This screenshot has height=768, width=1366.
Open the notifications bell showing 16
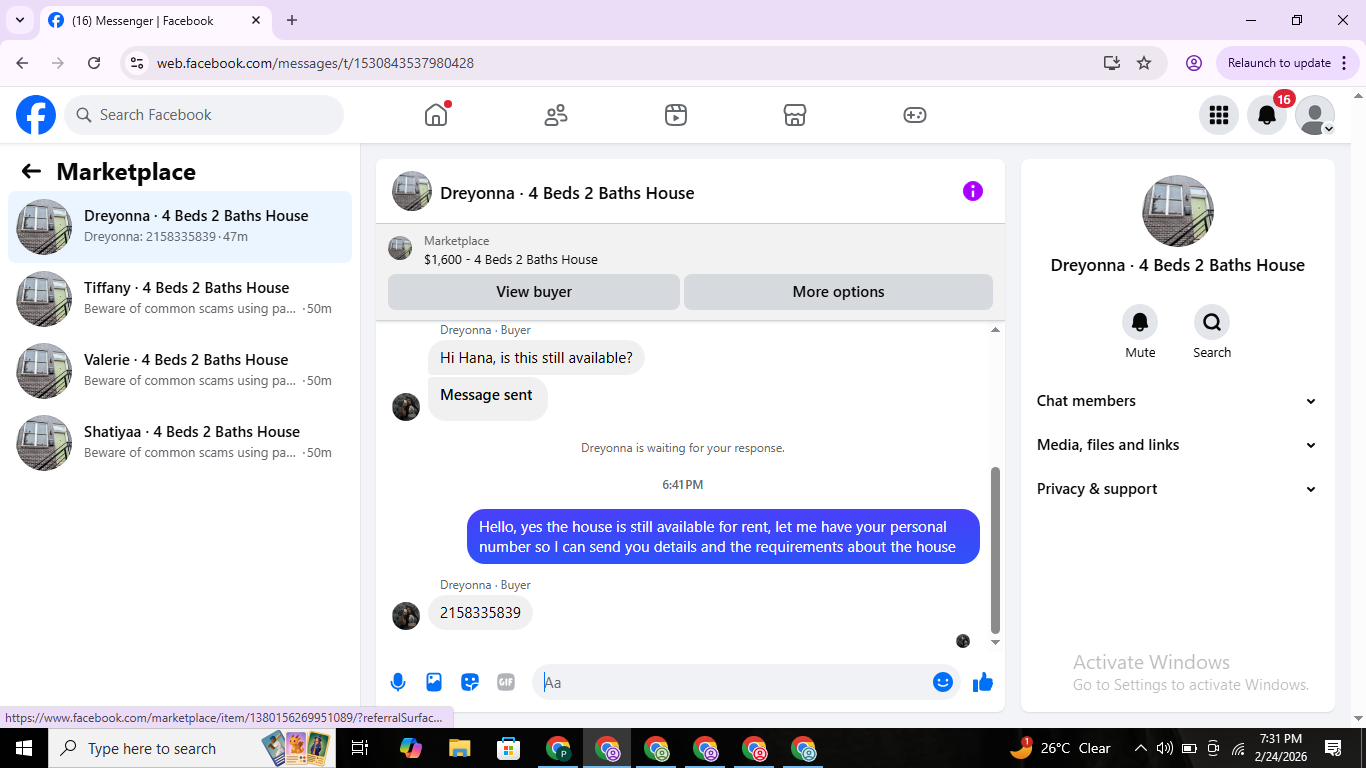tap(1267, 115)
